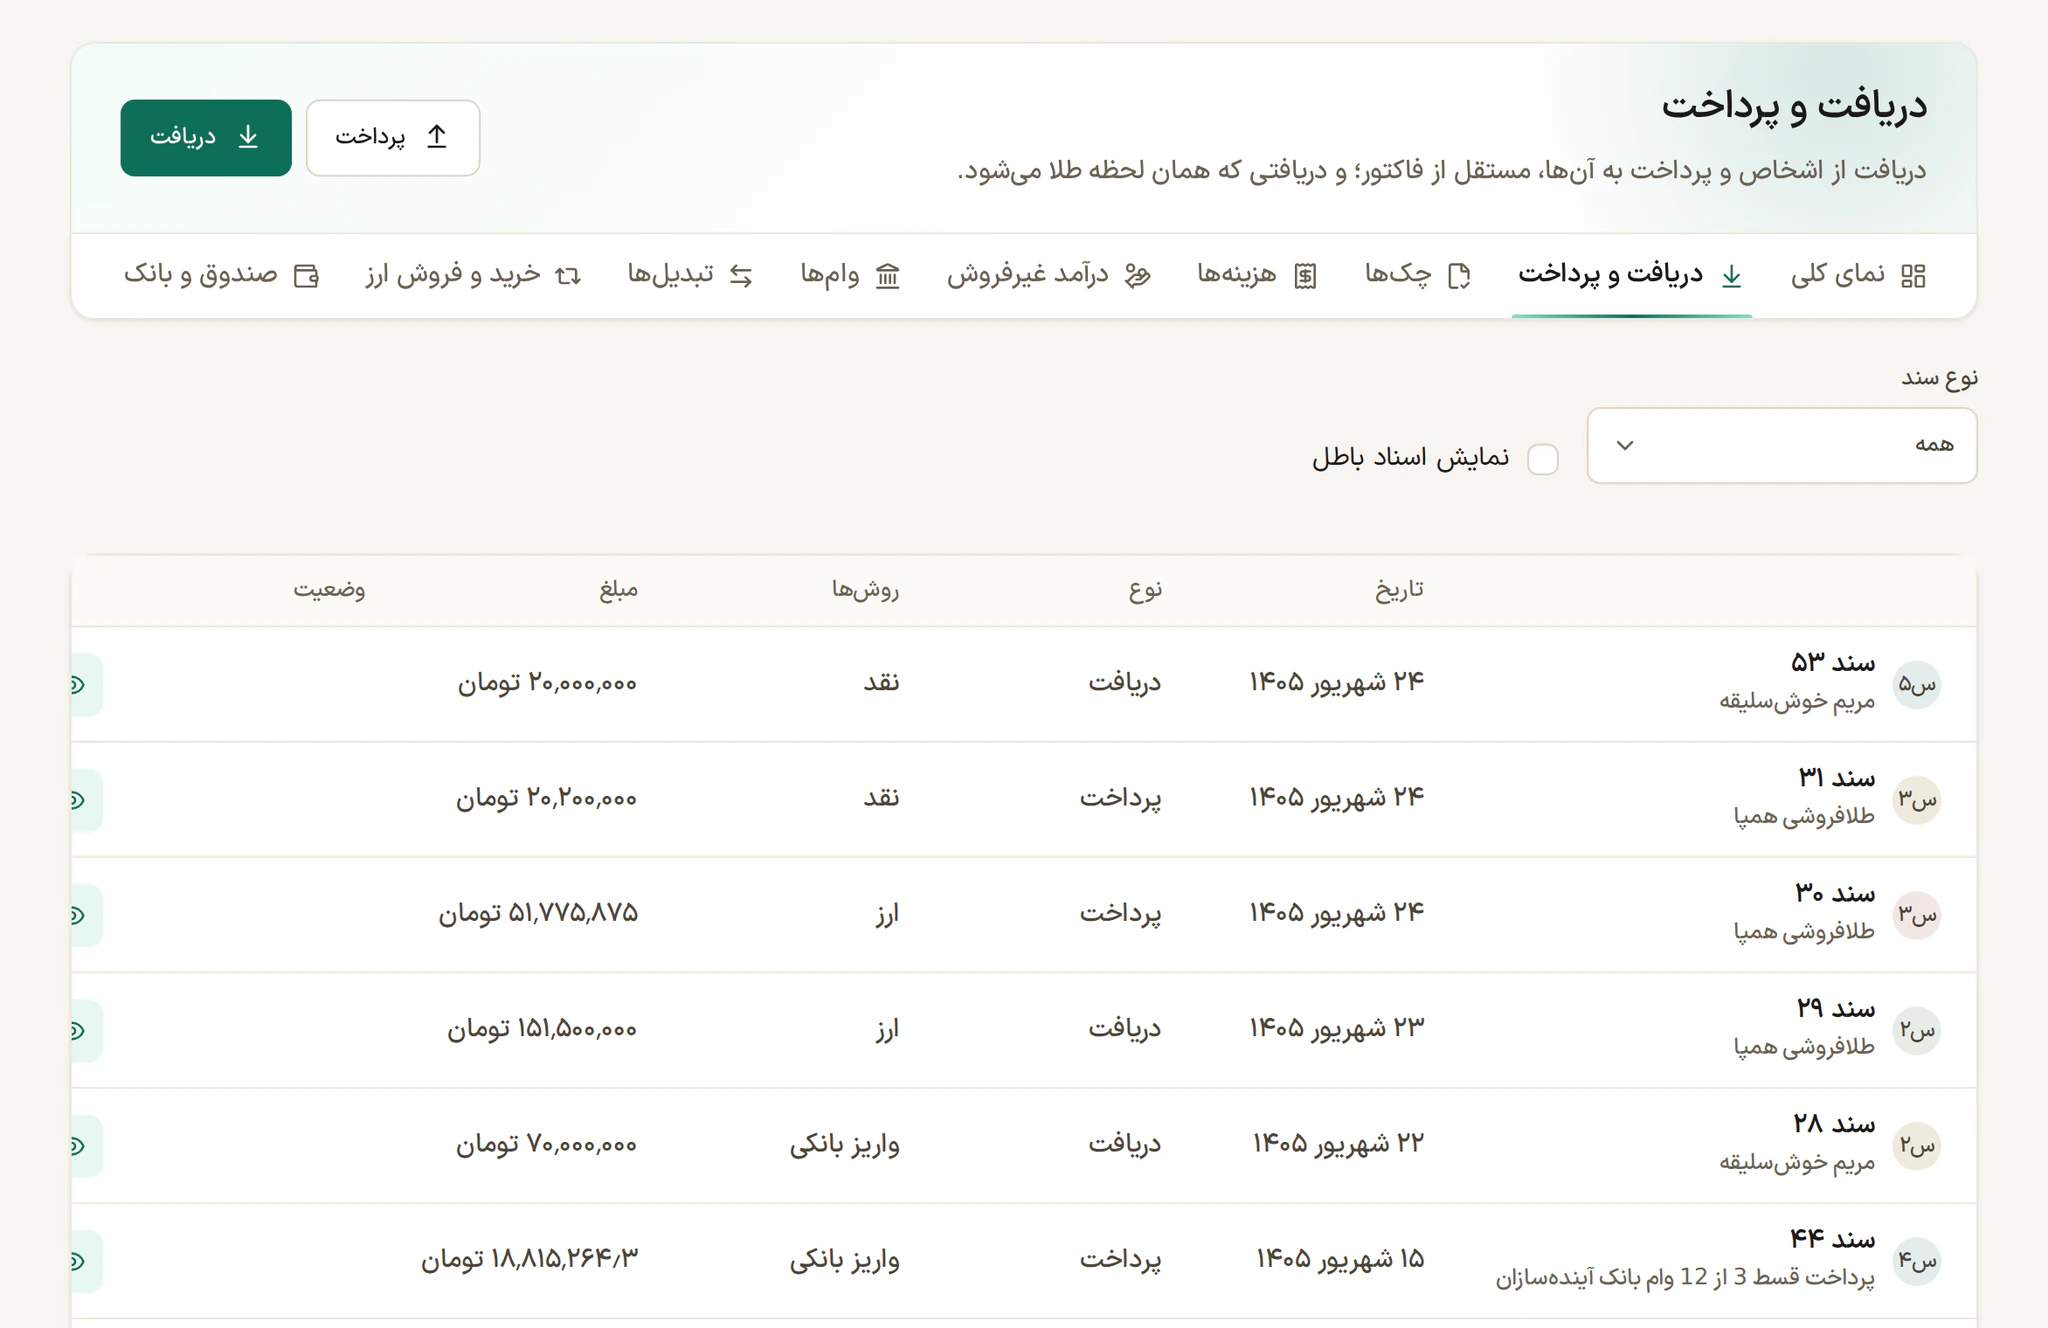
Task: Click مریم خوش‌سلیقه under سند ۲۸
Action: (x=1797, y=1163)
